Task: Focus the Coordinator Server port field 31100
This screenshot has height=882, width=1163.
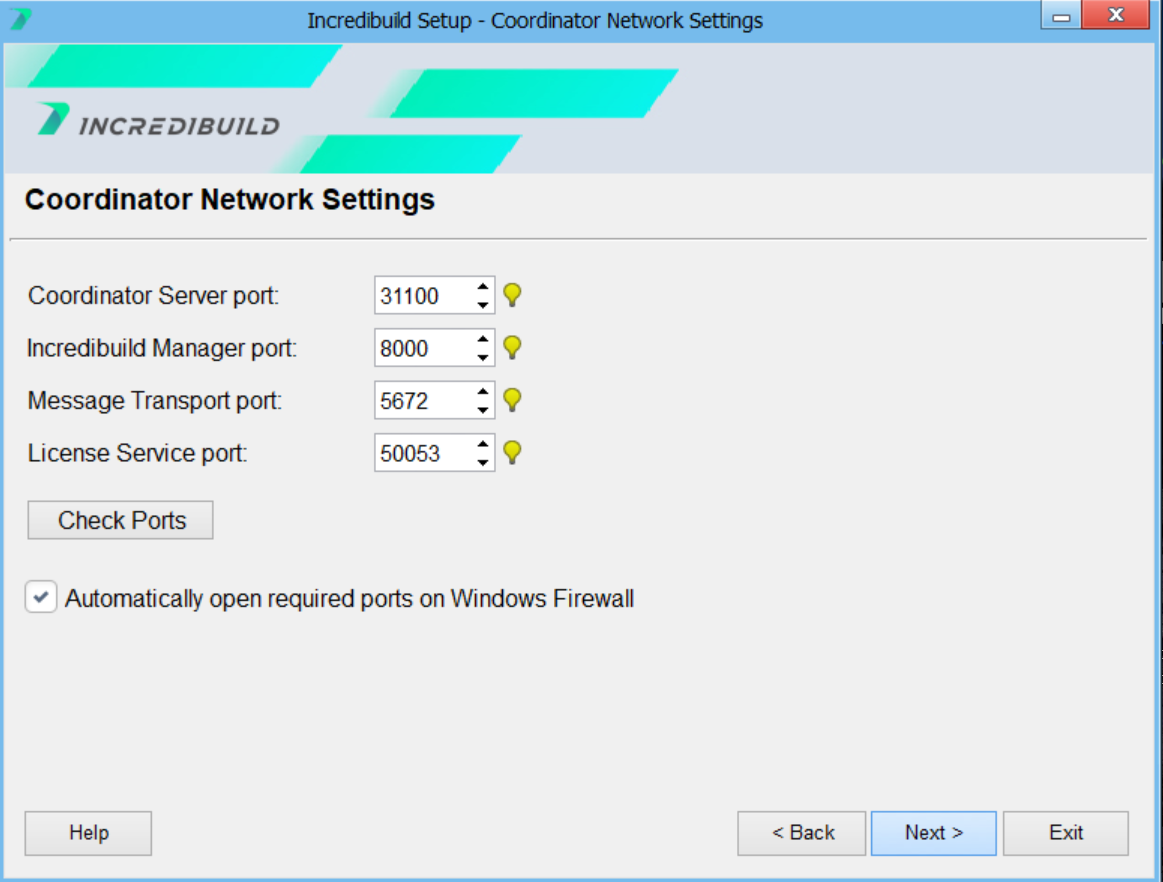Action: coord(422,296)
